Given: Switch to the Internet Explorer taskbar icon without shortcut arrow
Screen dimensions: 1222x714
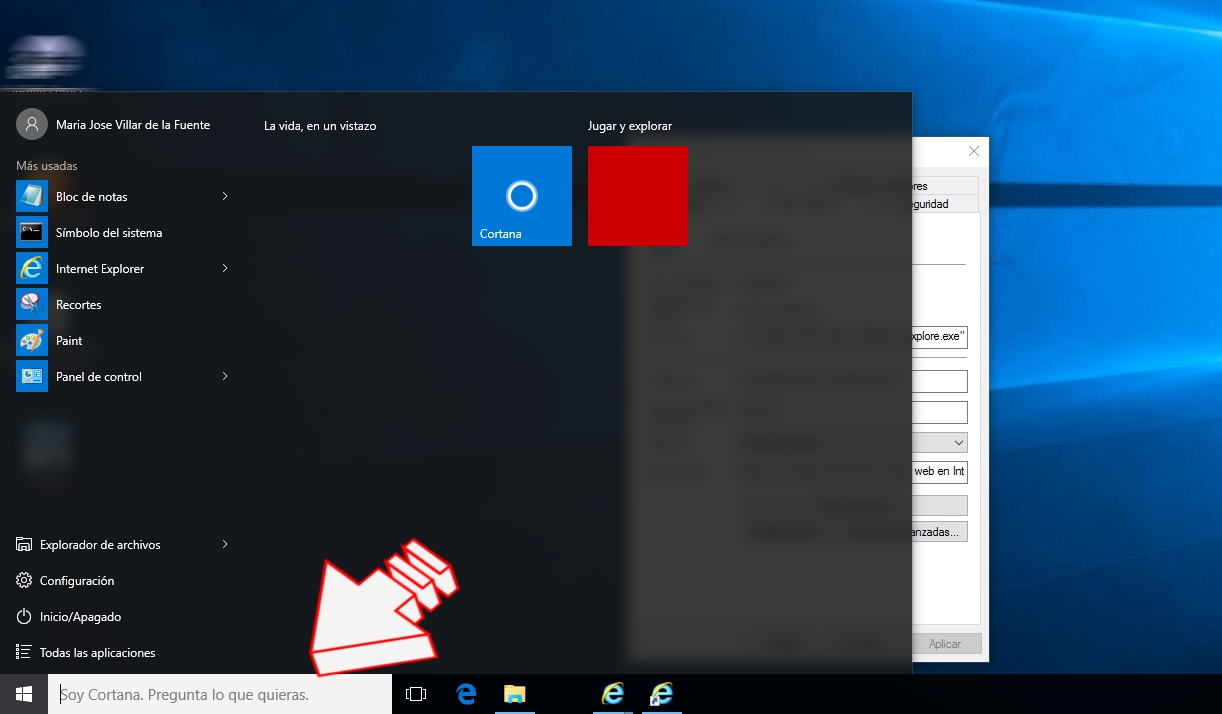Looking at the screenshot, I should click(x=612, y=694).
